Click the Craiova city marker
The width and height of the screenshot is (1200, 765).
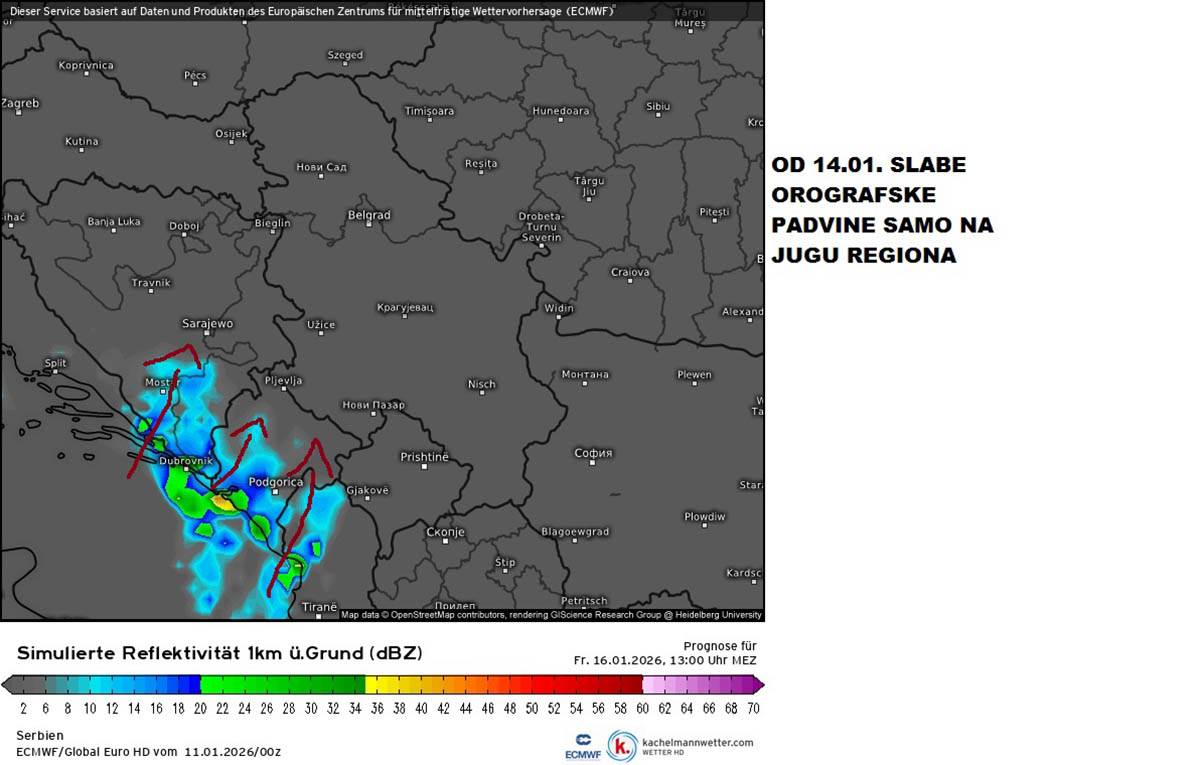click(630, 281)
